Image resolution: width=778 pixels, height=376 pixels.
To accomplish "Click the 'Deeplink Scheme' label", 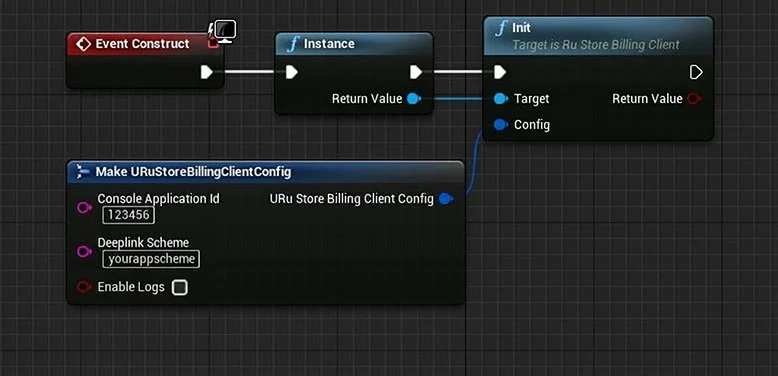I will click(143, 243).
